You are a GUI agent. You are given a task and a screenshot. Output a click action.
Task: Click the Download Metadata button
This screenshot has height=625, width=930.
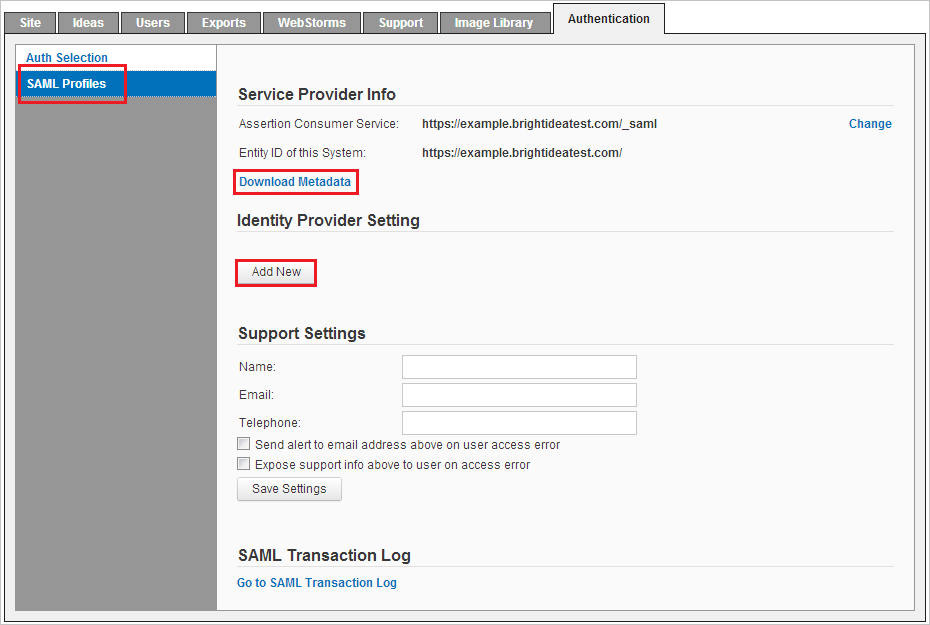tap(295, 182)
